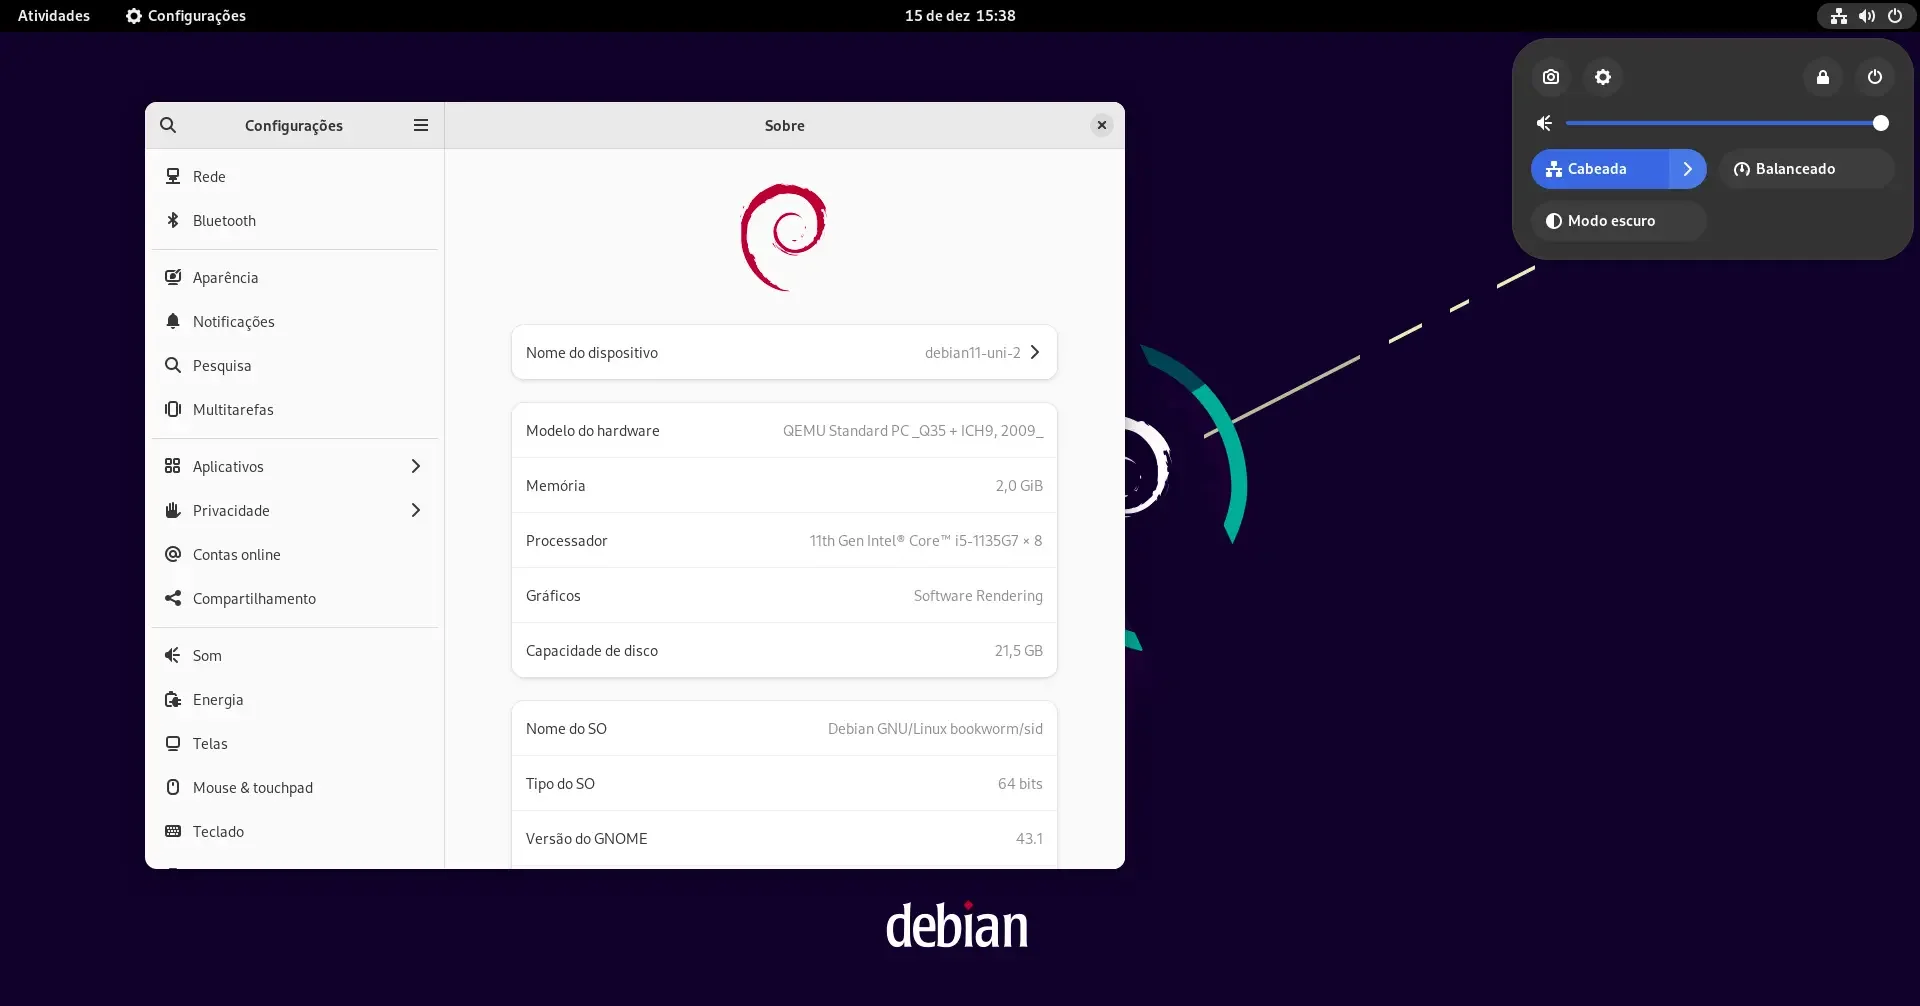Viewport: 1920px width, 1006px height.
Task: Select Aparência in the settings sidebar
Action: [295, 277]
